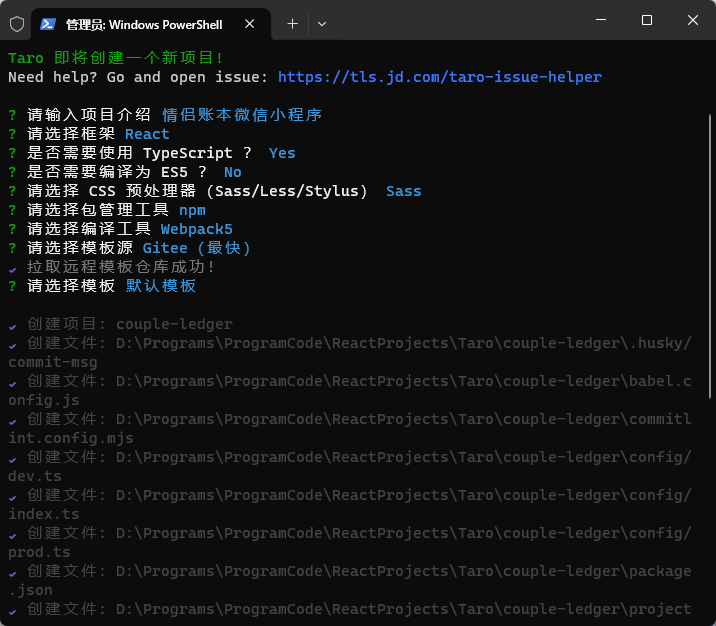Click the PowerShell icon on the tab

[x=48, y=24]
